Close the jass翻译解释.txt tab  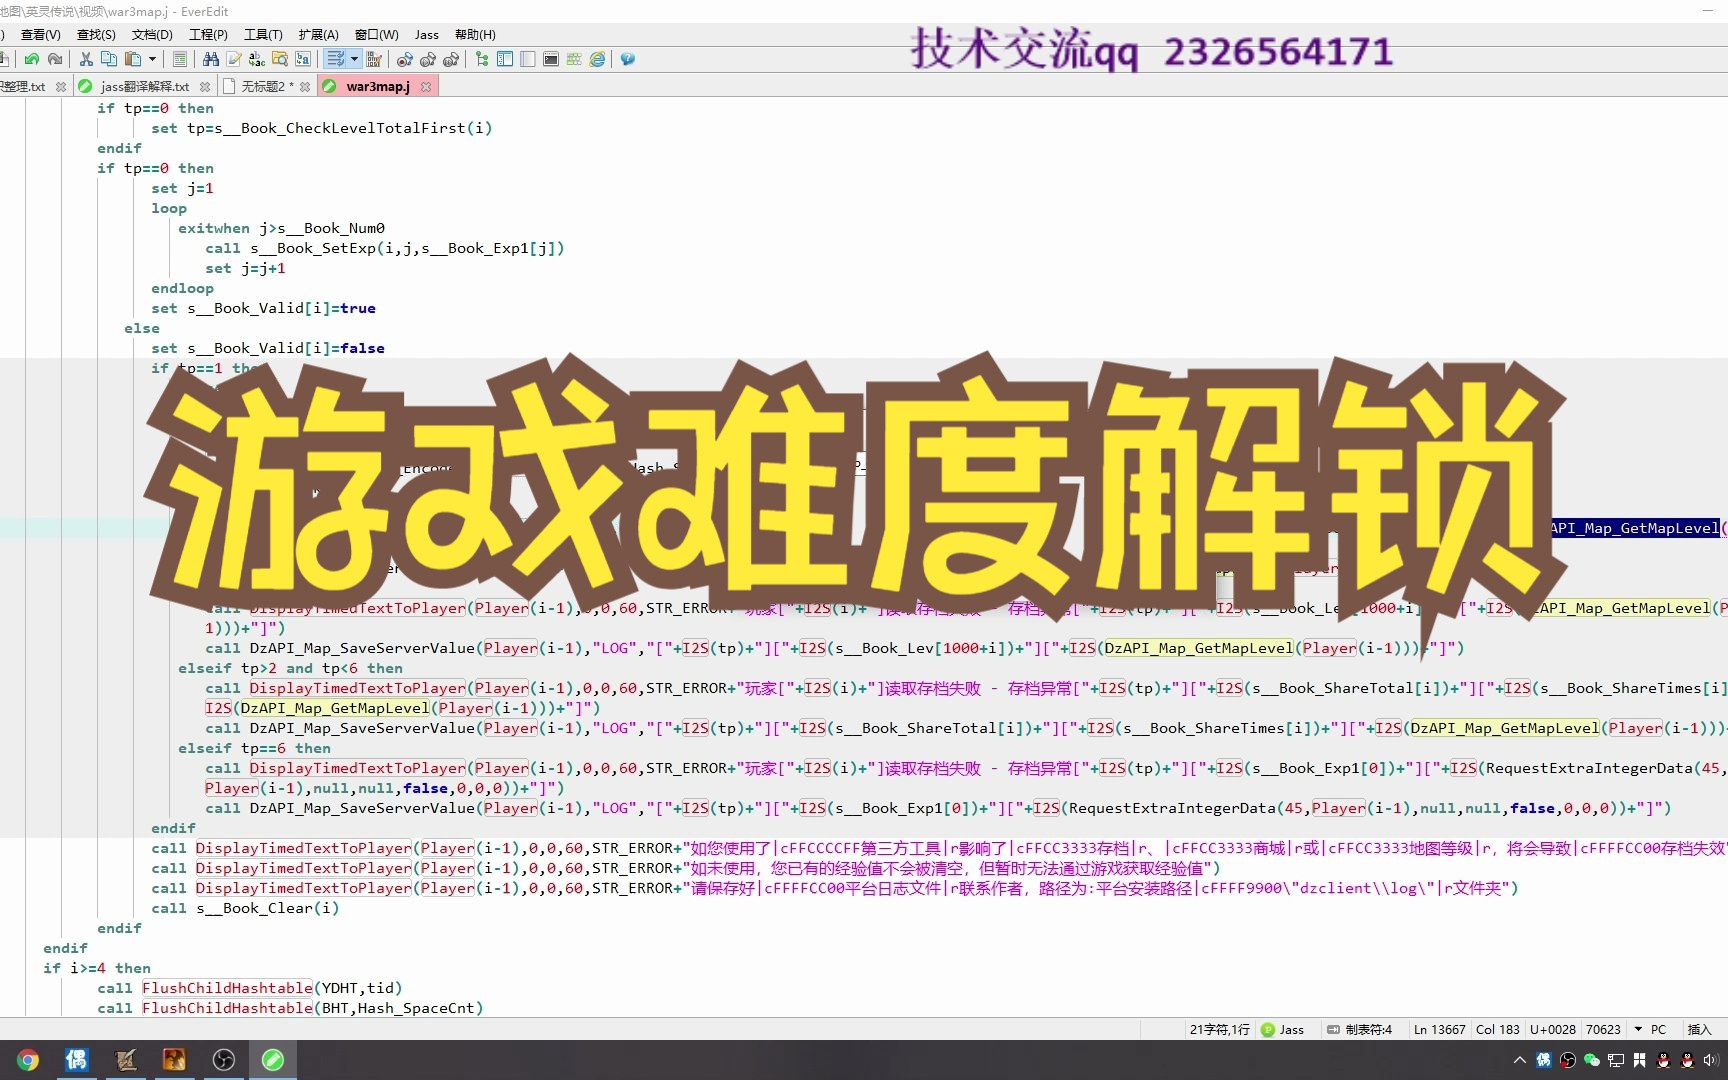[205, 87]
